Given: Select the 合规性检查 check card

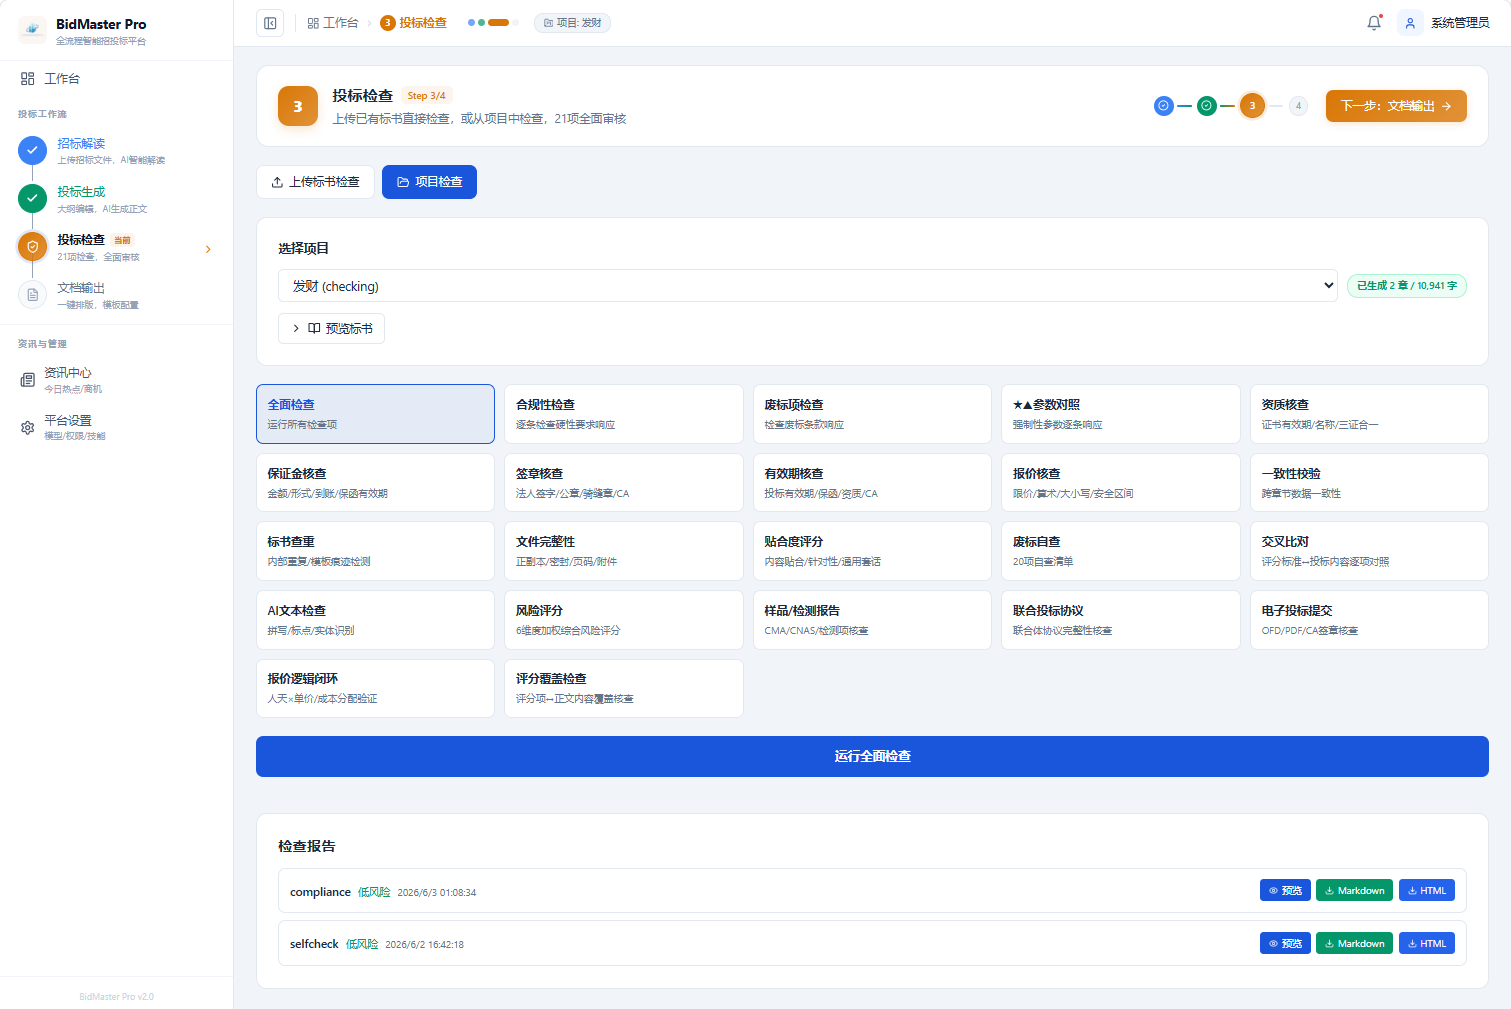Looking at the screenshot, I should 624,414.
